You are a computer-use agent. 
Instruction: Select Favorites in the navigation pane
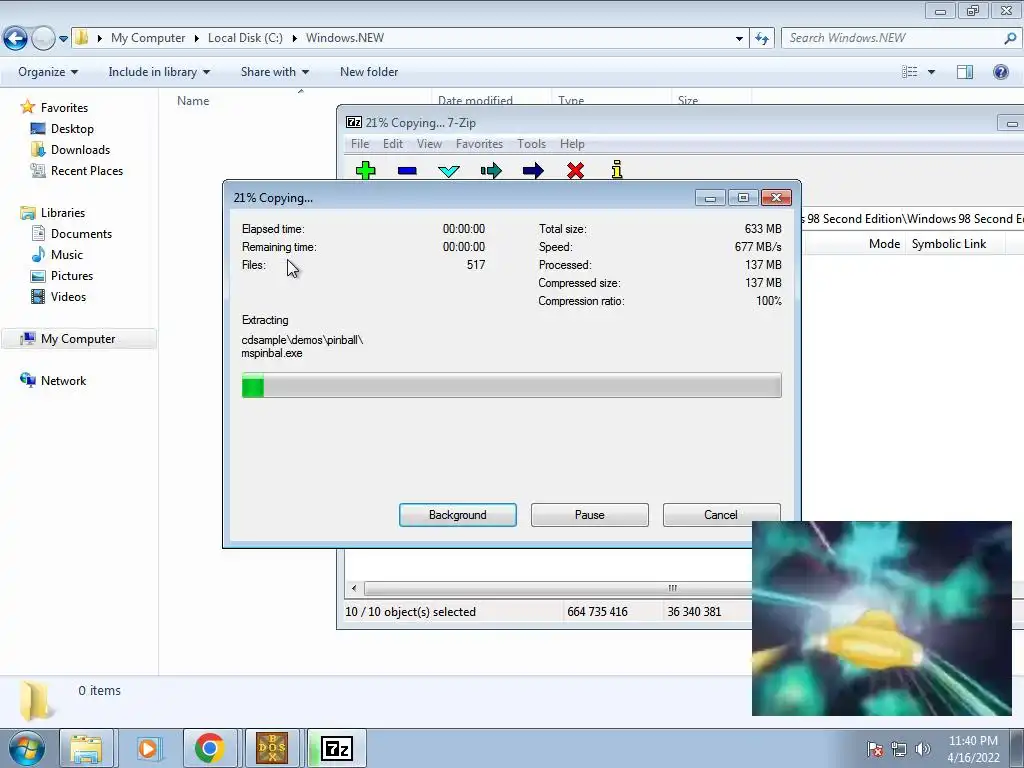coord(64,108)
